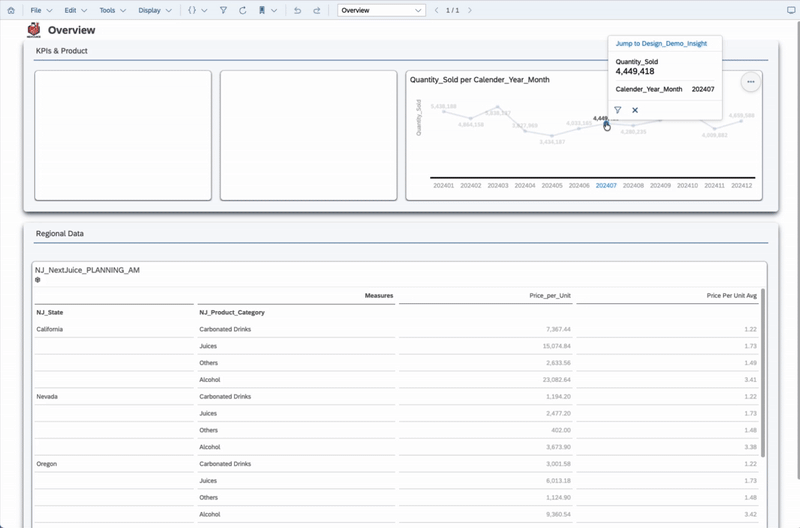Open the chart's more actions ellipsis button

751,82
